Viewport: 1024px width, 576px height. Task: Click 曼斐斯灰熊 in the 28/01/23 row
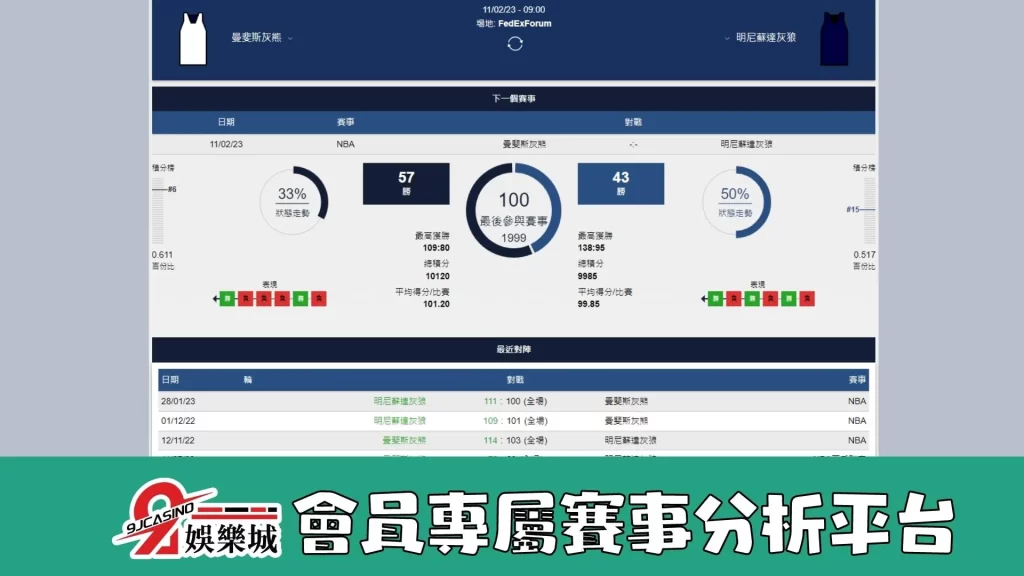[626, 401]
